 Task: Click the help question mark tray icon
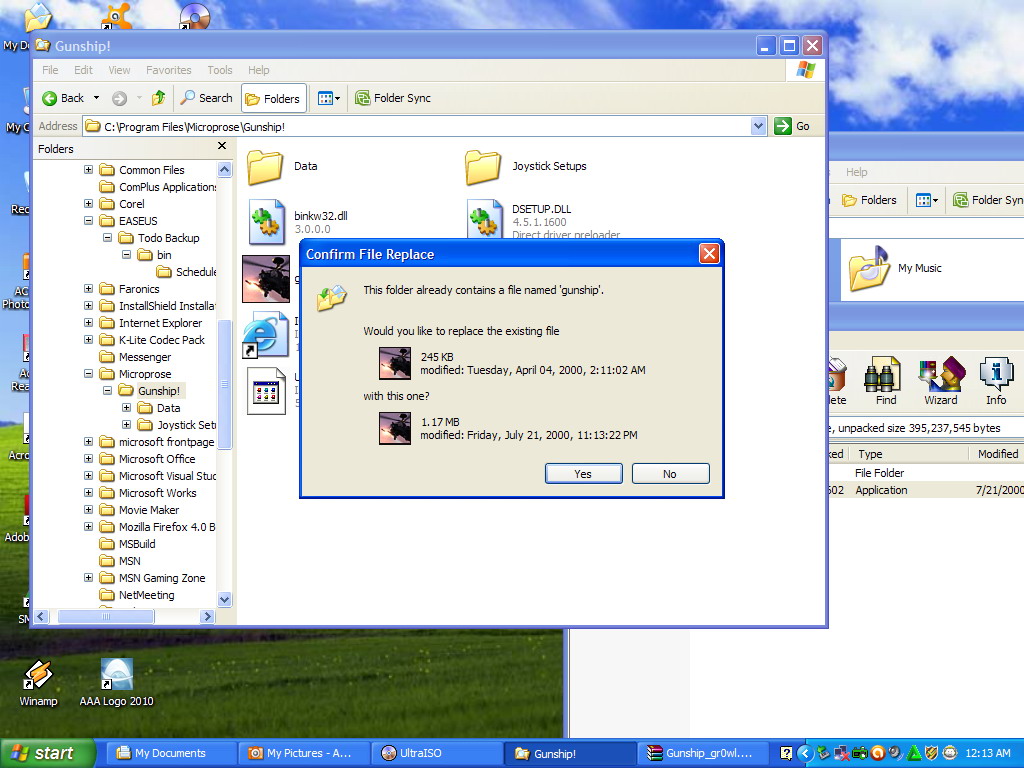click(x=787, y=754)
